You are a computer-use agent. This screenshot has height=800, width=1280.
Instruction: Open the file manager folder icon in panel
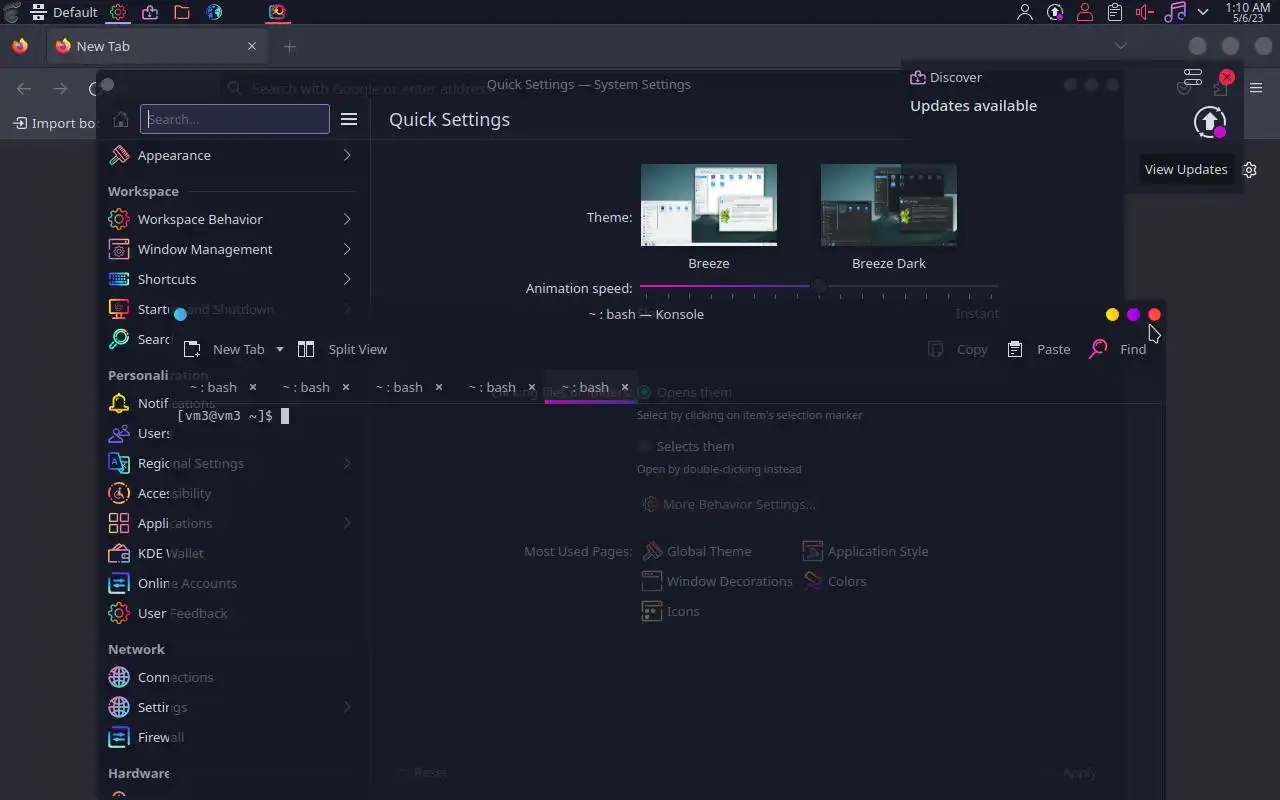coord(182,12)
